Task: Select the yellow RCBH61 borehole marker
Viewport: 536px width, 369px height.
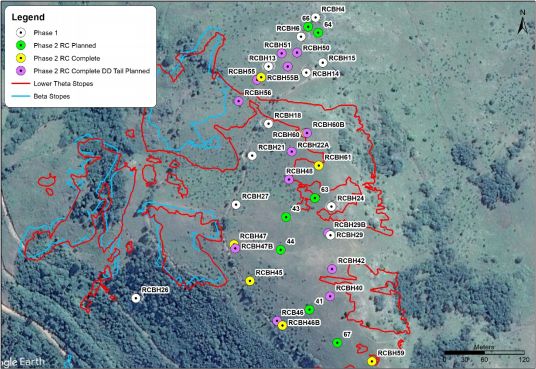Action: [319, 166]
